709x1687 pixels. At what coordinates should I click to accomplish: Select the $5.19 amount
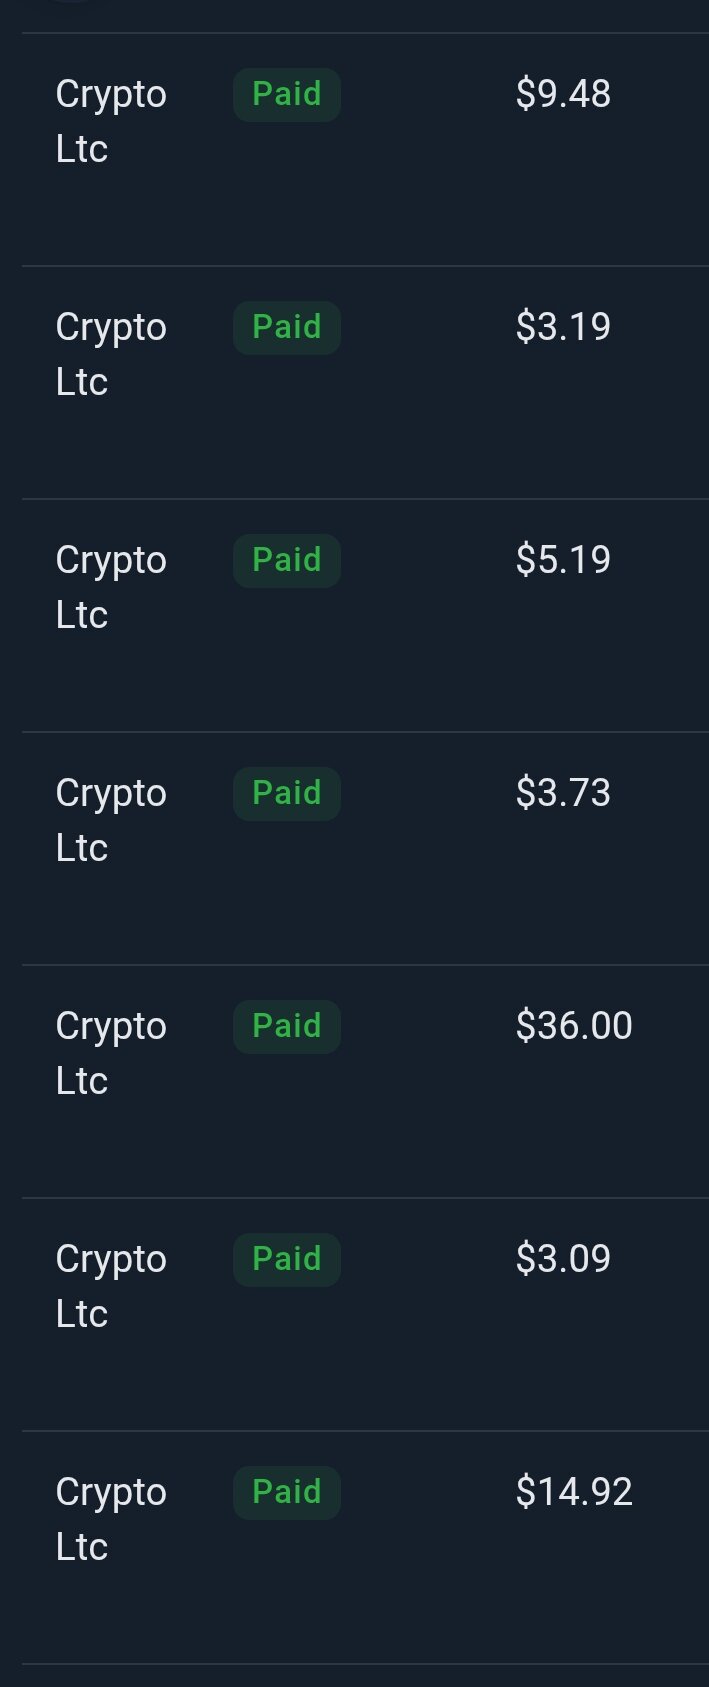[563, 560]
